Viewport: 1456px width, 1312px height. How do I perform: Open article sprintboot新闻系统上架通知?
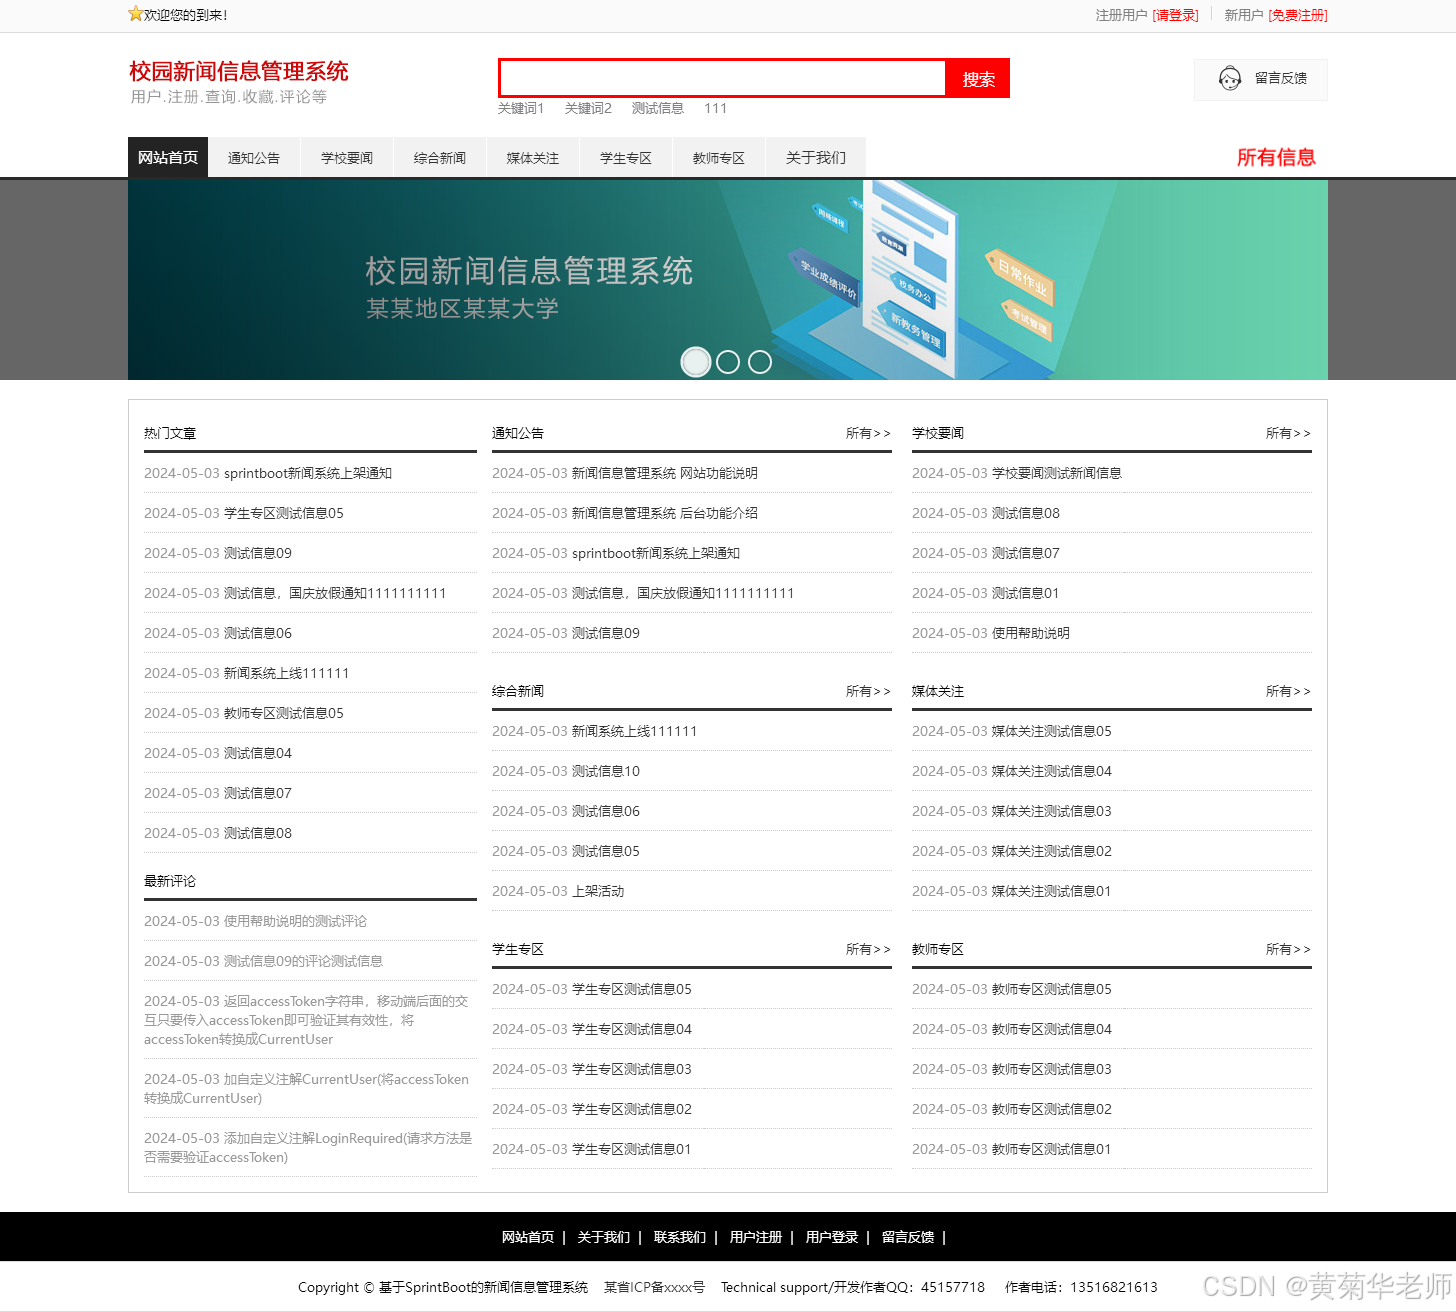tap(310, 472)
